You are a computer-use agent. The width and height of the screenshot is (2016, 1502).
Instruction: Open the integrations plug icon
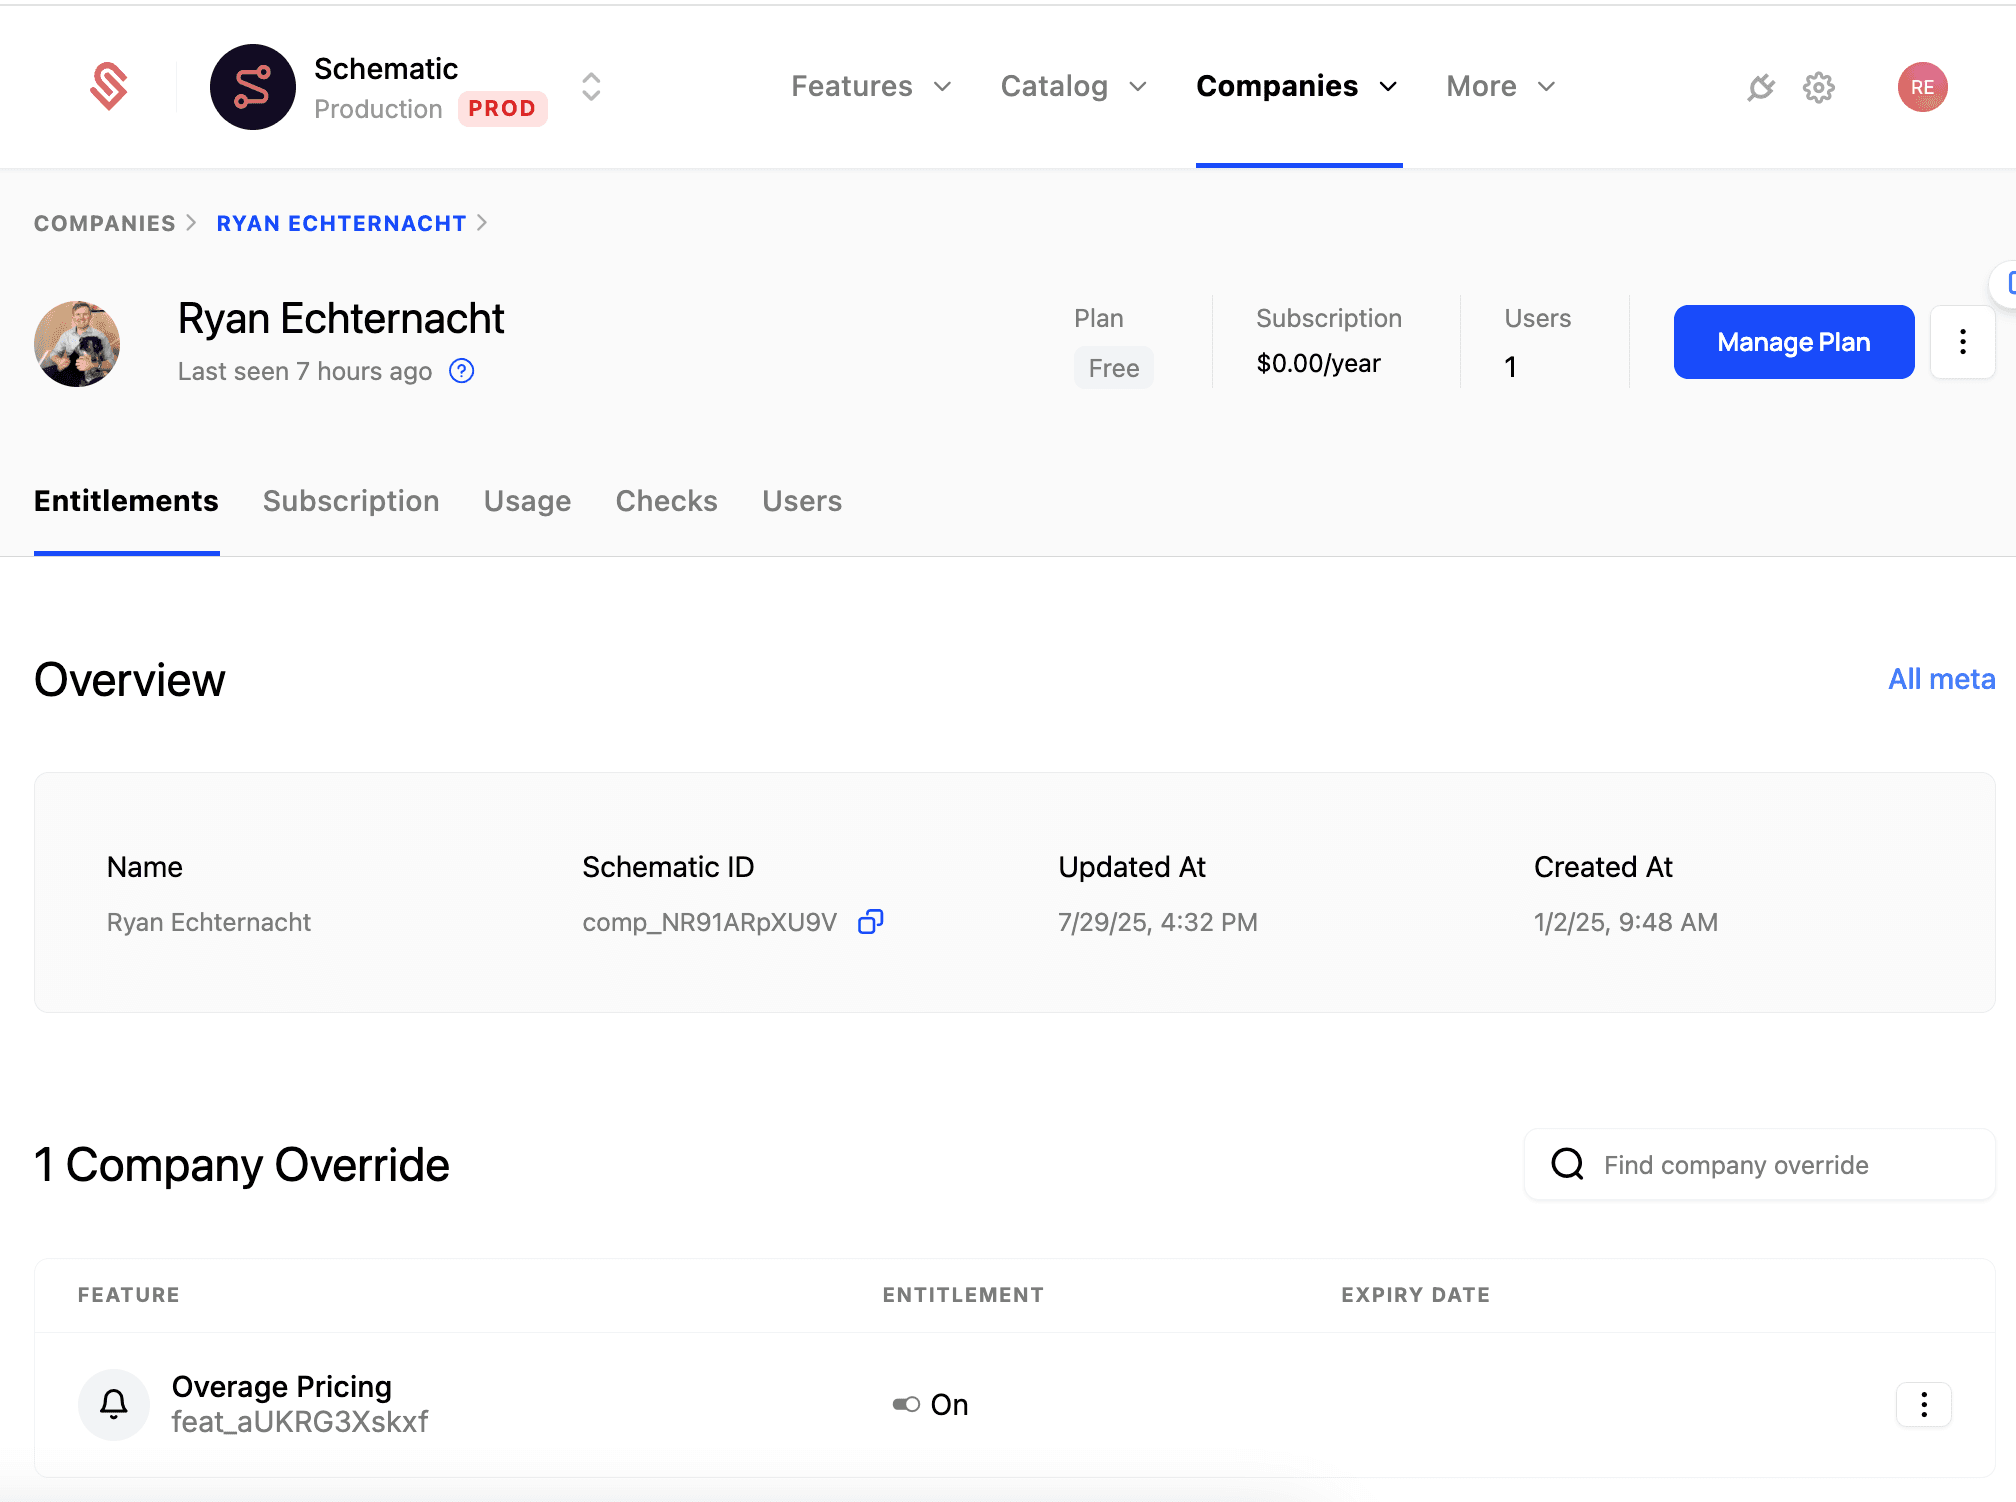1761,88
